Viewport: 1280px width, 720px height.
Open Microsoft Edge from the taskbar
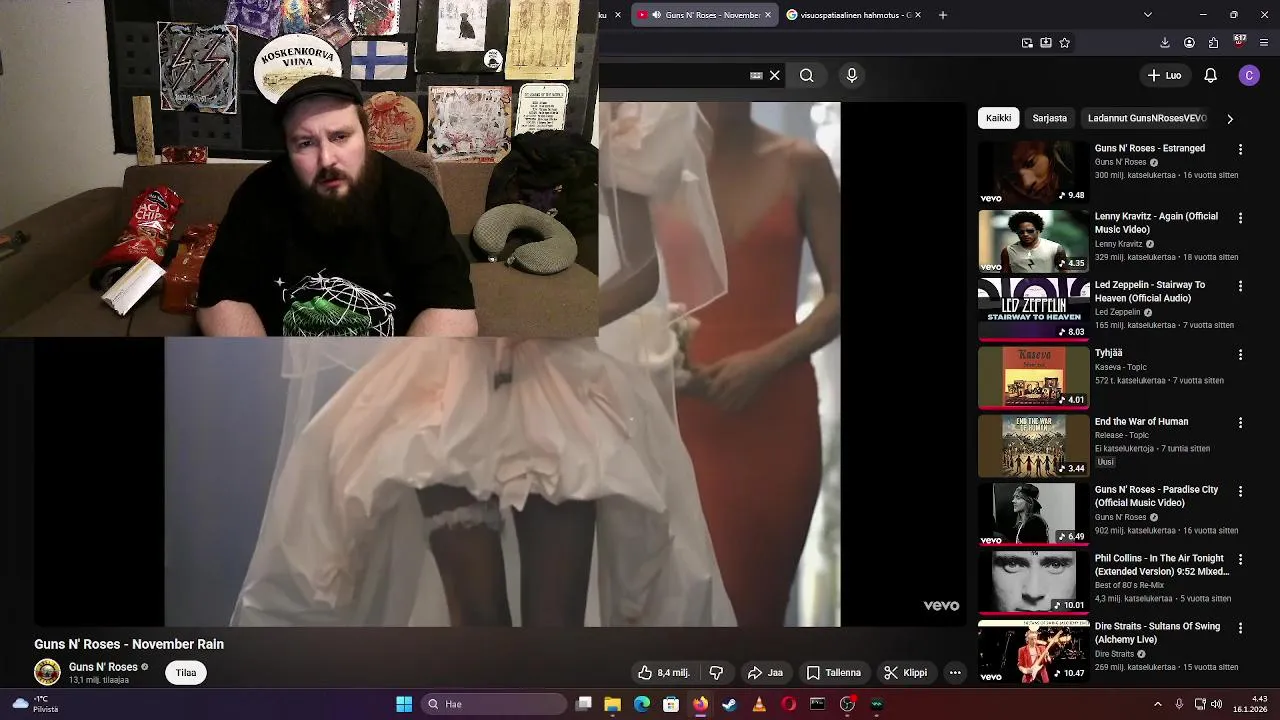[642, 704]
